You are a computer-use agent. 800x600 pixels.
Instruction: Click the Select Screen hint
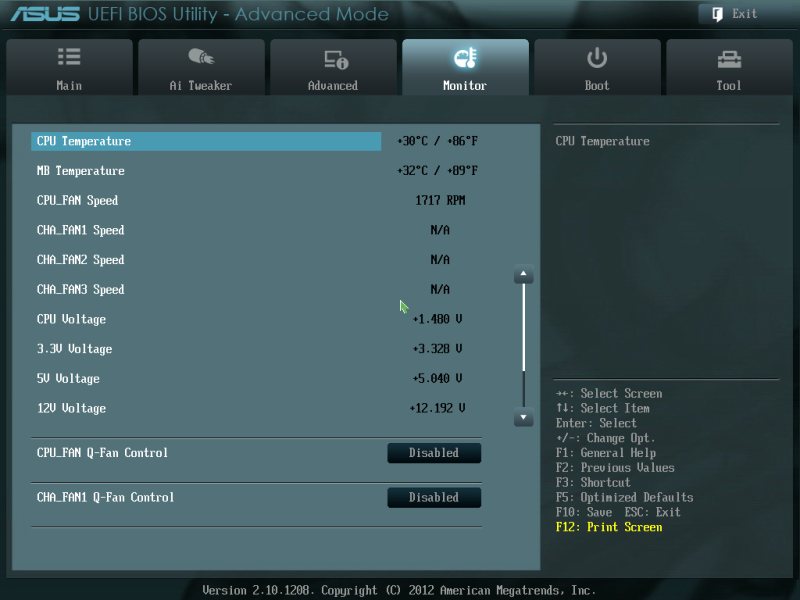(x=609, y=394)
